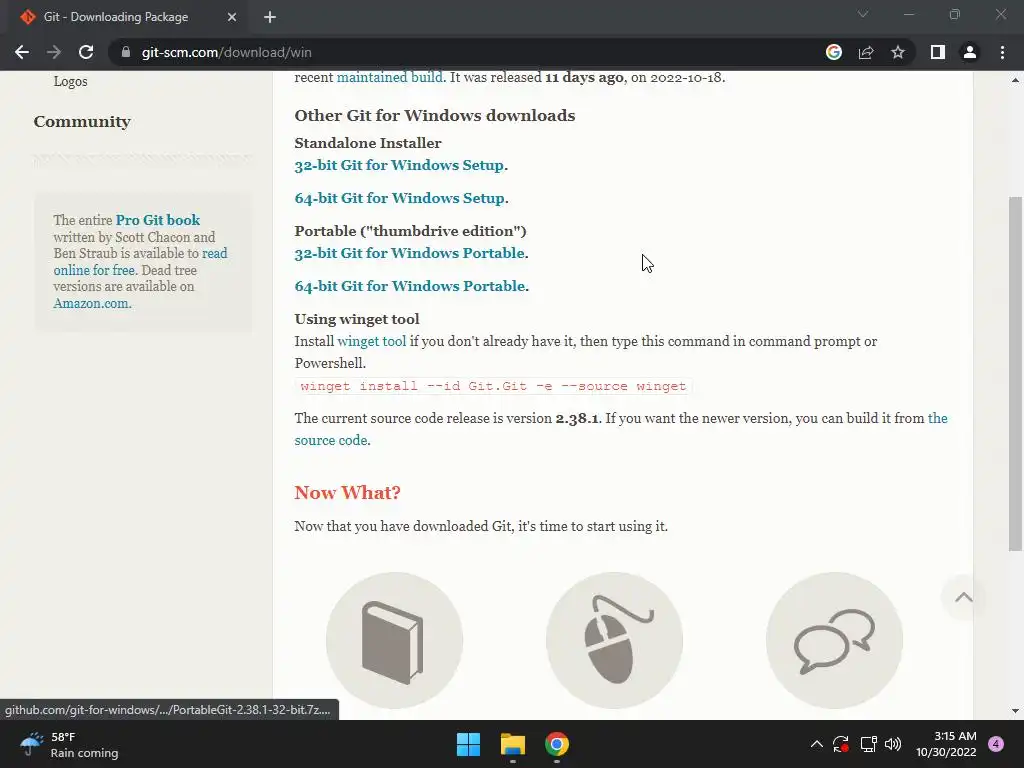Click the page vertical scrollbar thumb
This screenshot has height=768, width=1024.
click(x=1015, y=374)
